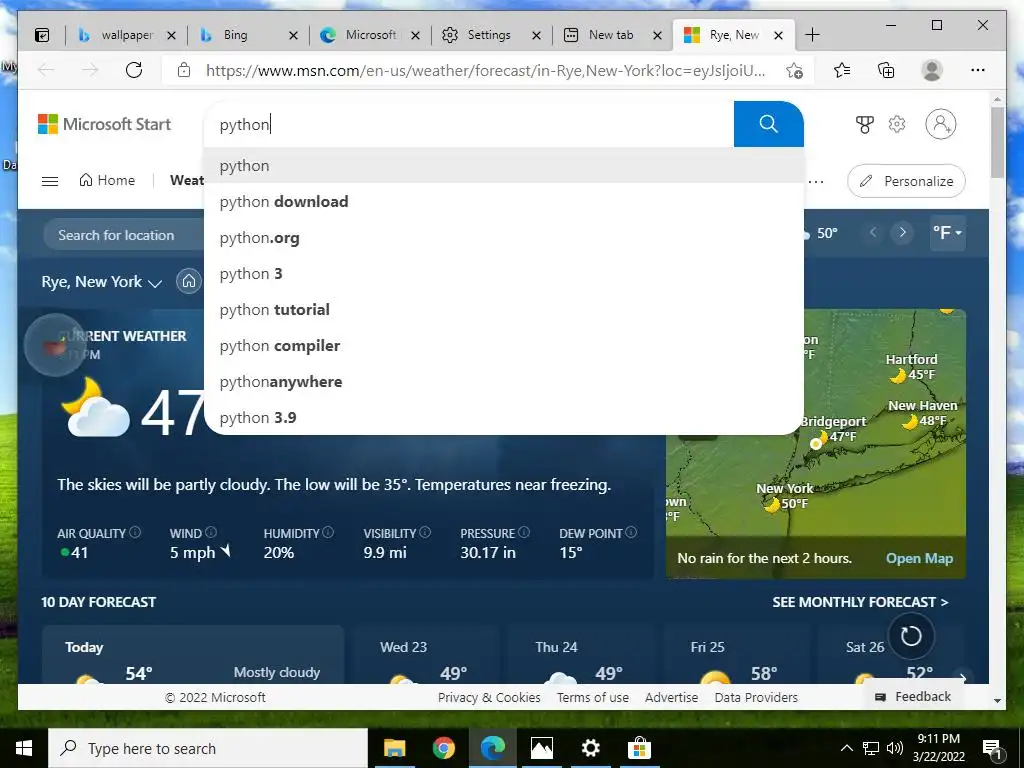The width and height of the screenshot is (1024, 768).
Task: Close the Bing tab
Action: [x=293, y=35]
